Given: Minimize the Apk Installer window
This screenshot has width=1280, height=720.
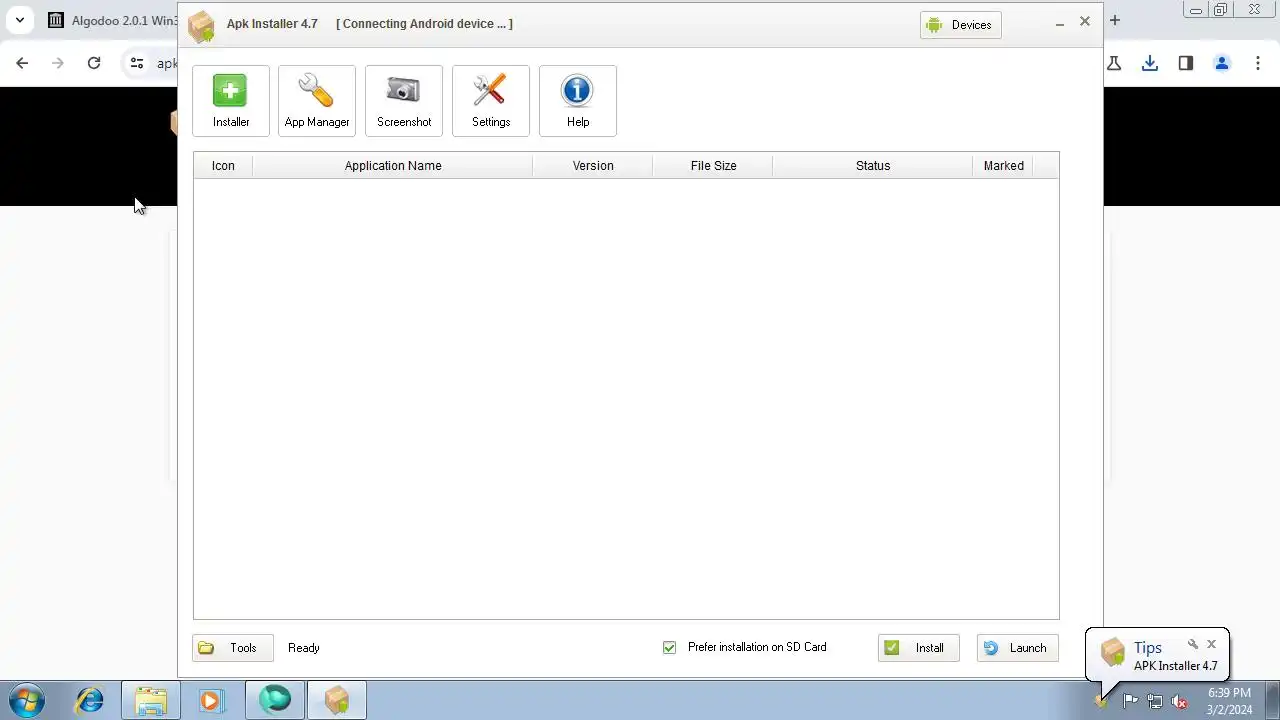Looking at the screenshot, I should 1059,23.
